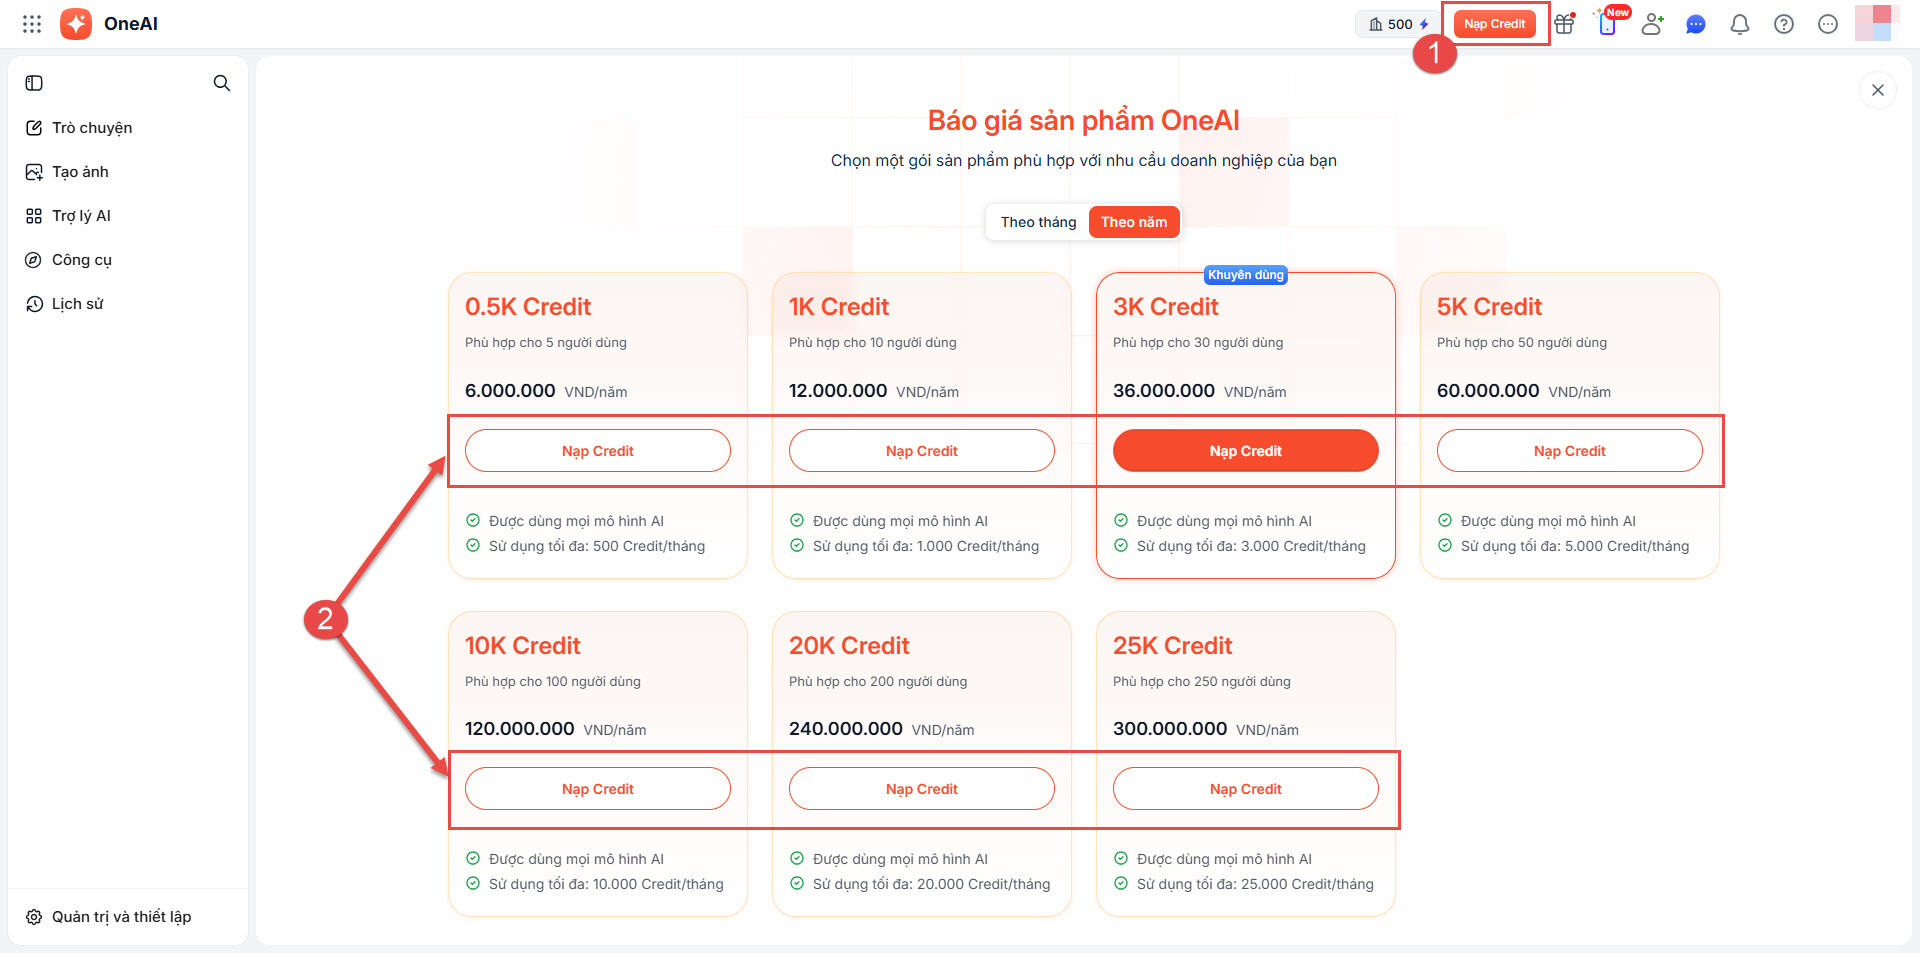Collapse the sidebar panel icon
The width and height of the screenshot is (1920, 953).
[x=34, y=83]
